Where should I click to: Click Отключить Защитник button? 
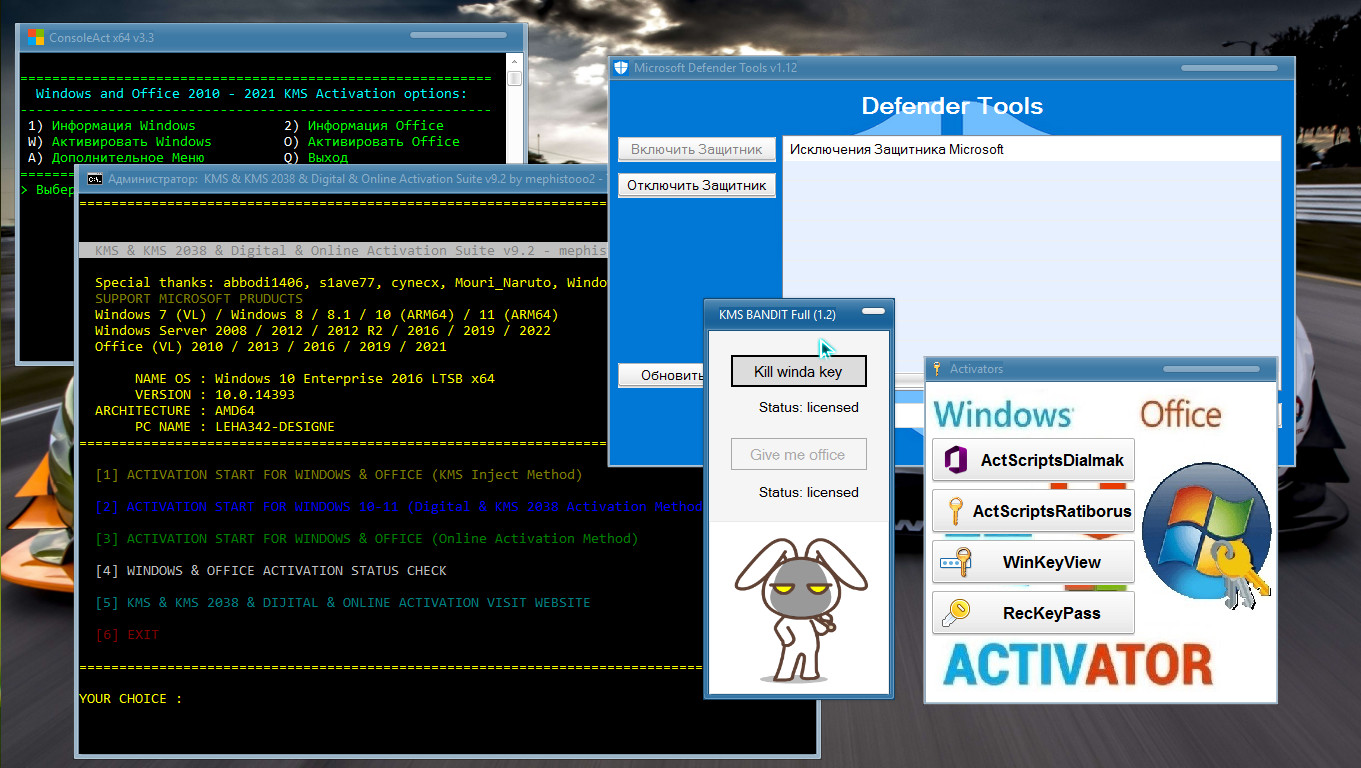pos(697,185)
